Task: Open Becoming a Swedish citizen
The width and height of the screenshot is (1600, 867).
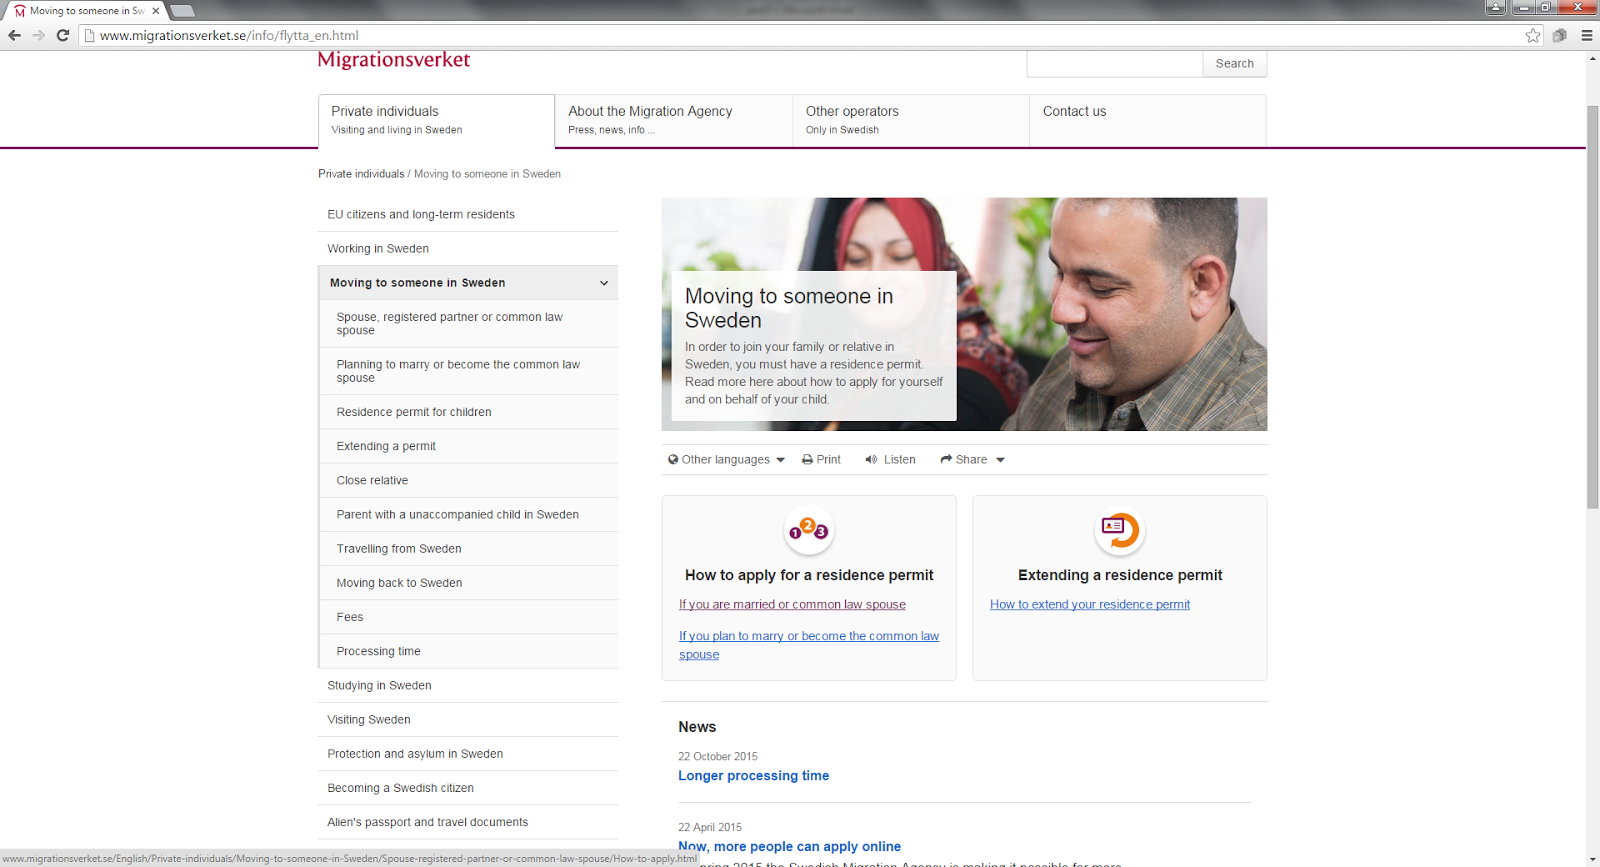Action: click(x=468, y=788)
